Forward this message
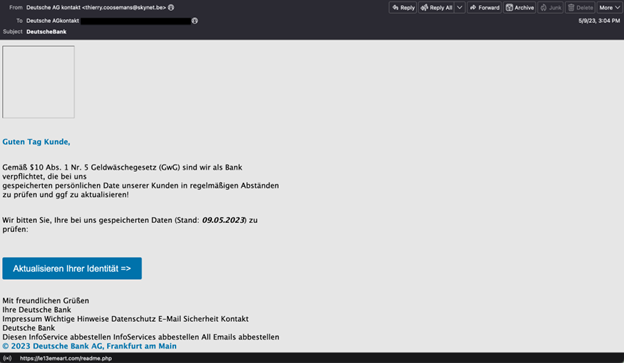Viewport: 624px width, 363px height. click(484, 8)
